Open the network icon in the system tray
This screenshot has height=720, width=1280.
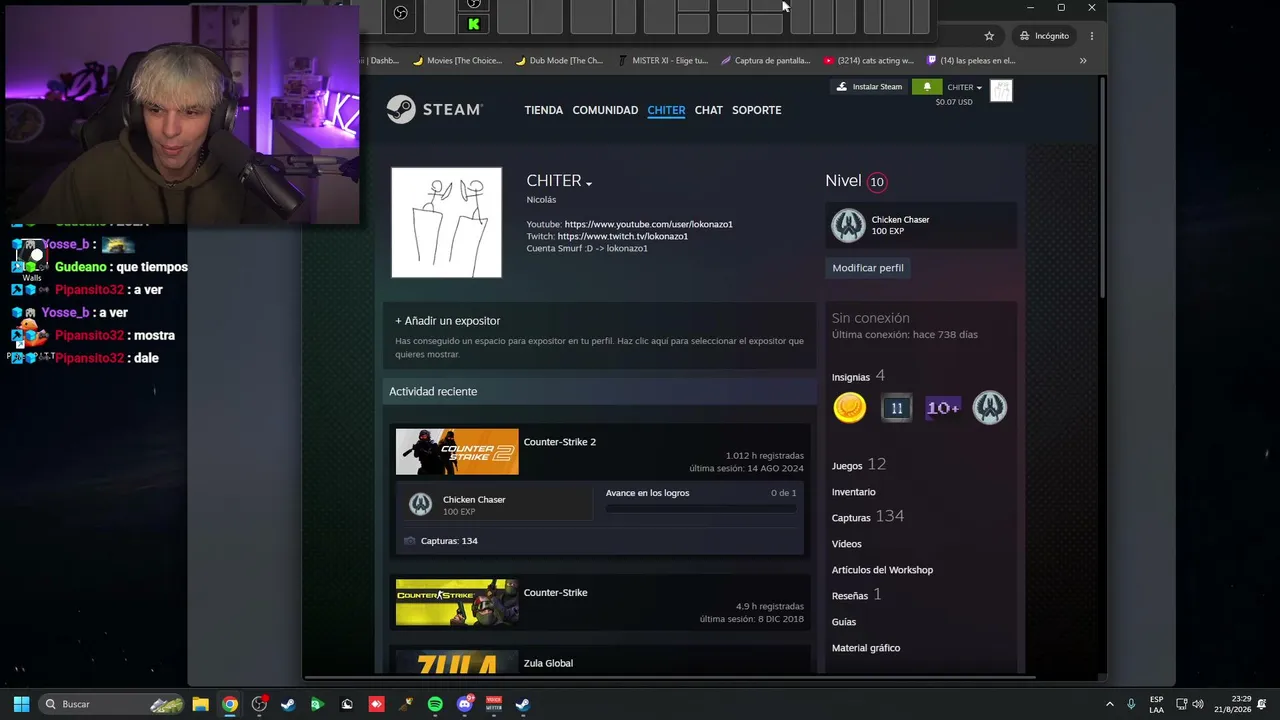1181,704
